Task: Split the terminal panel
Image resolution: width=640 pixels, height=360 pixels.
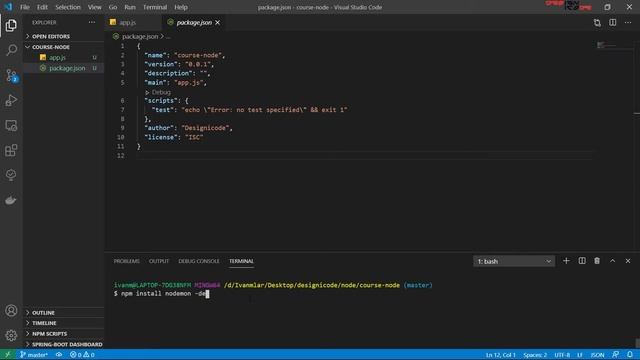Action: coord(582,261)
